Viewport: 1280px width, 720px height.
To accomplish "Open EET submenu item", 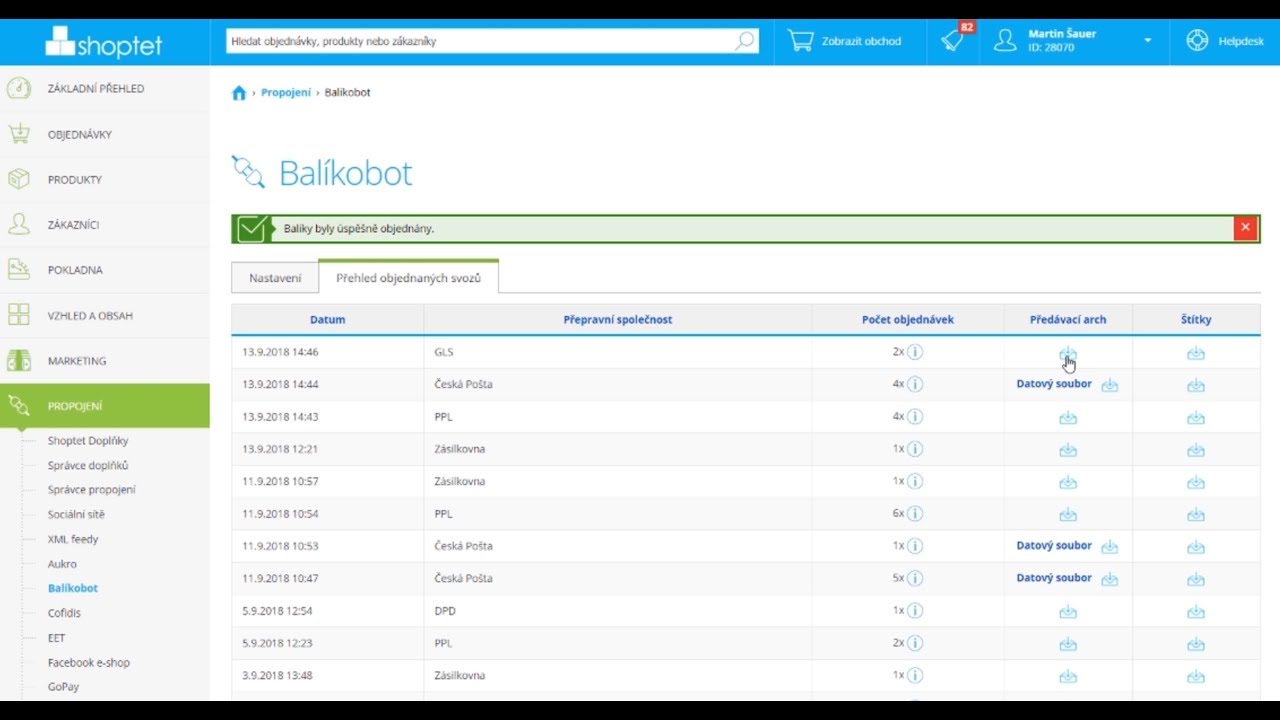I will pos(57,638).
